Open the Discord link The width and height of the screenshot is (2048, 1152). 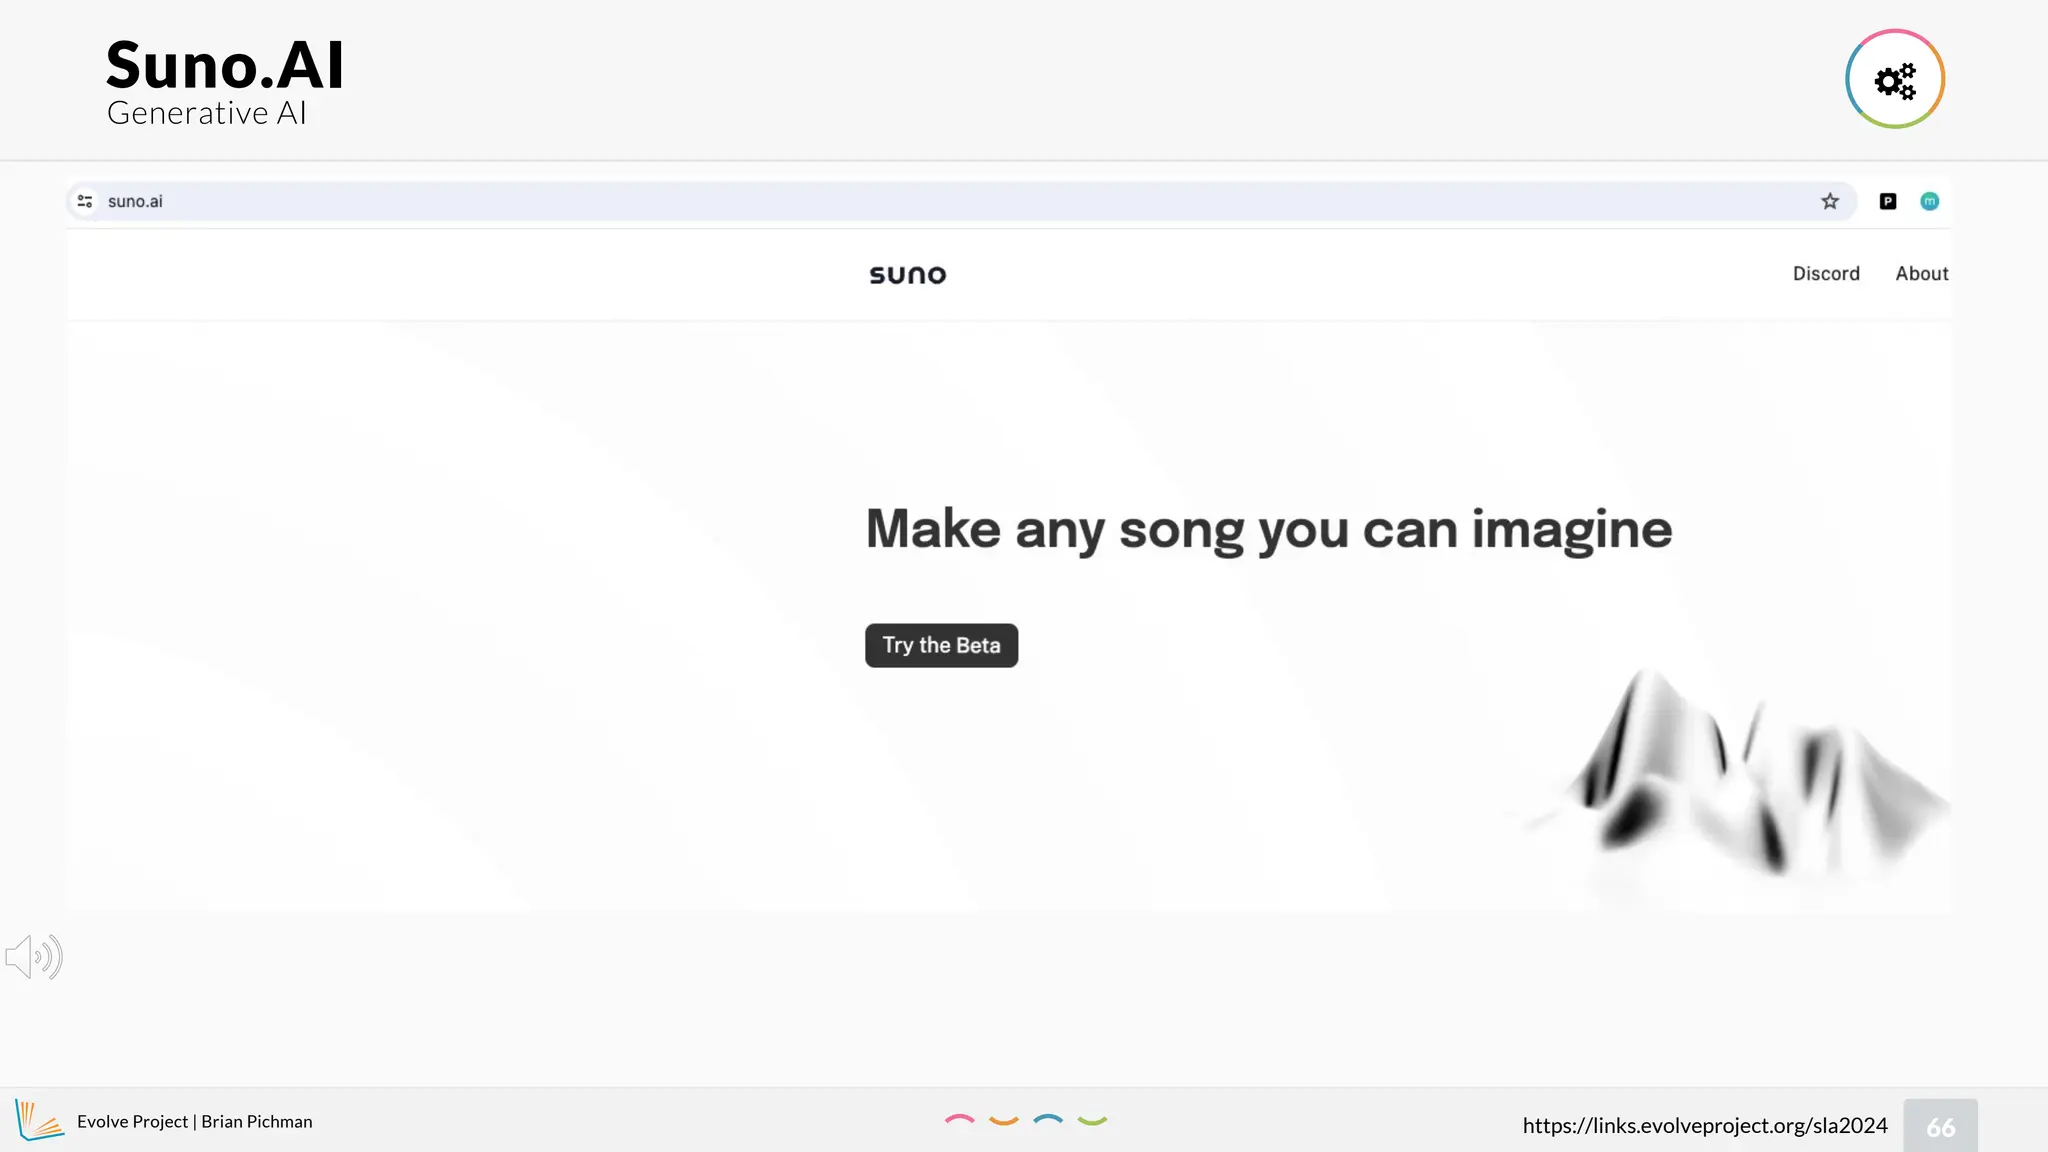1826,273
